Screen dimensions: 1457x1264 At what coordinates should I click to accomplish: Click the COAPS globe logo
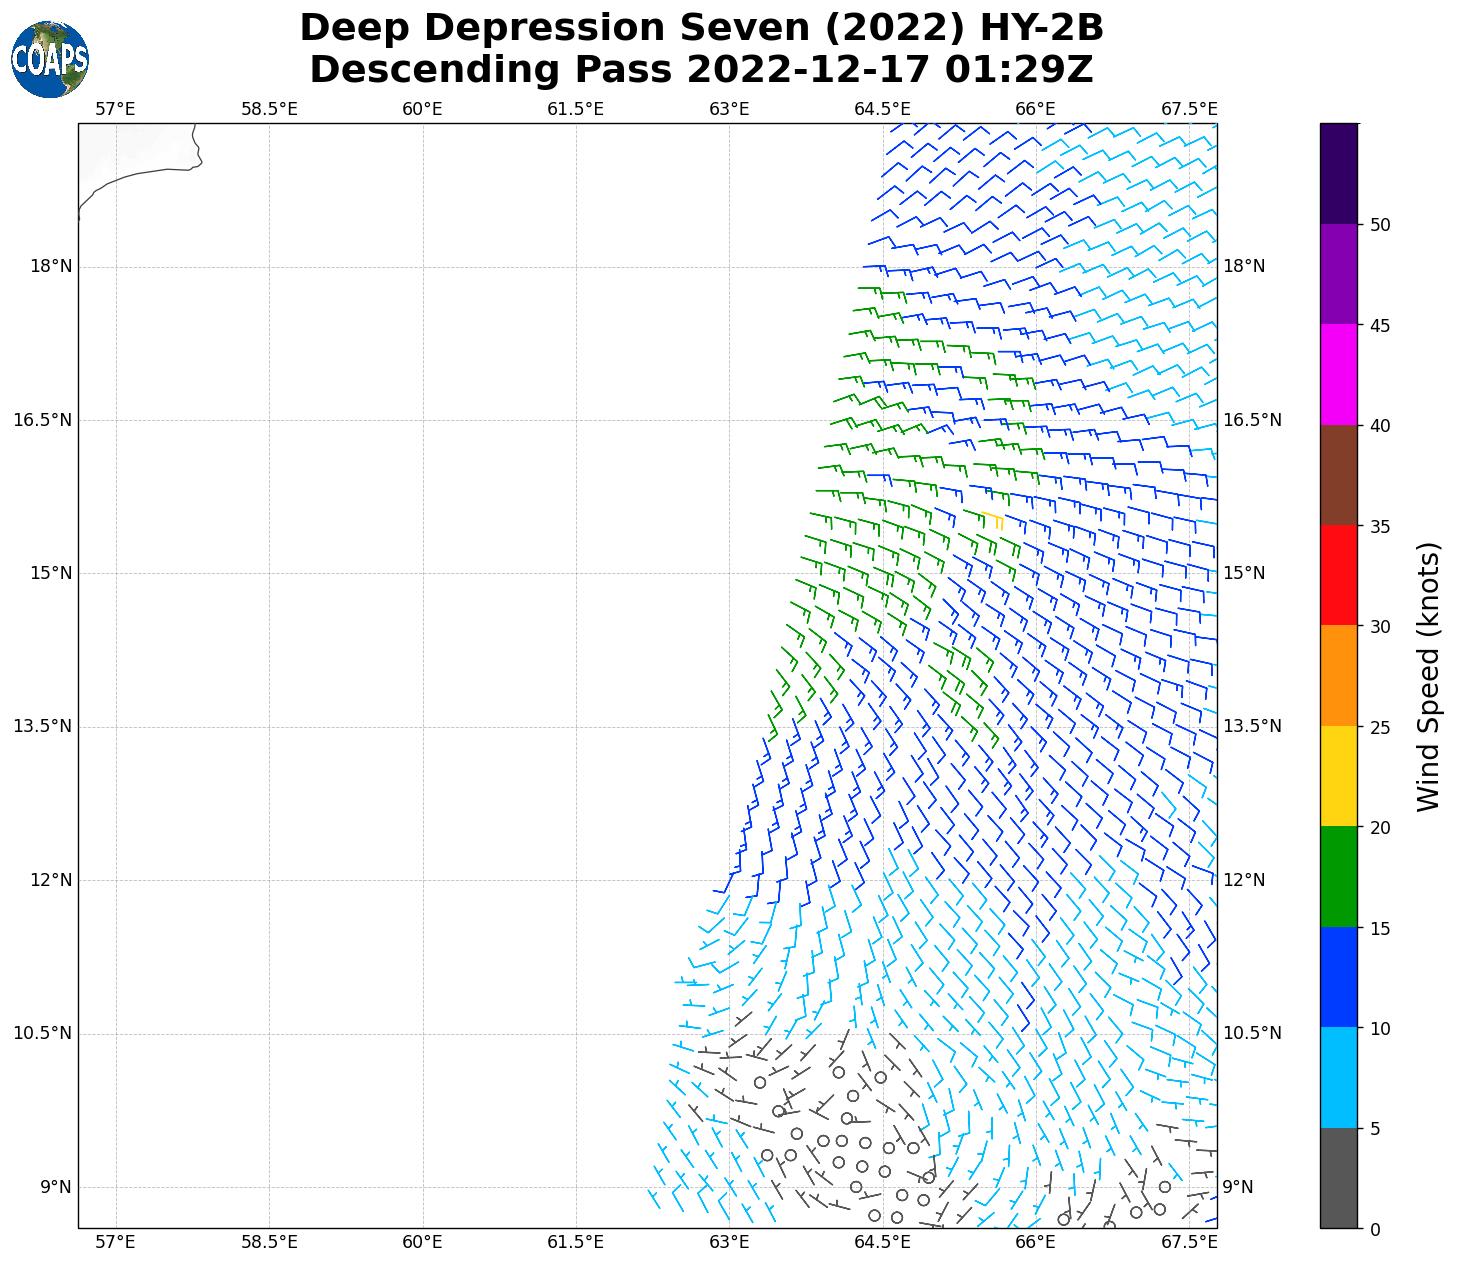click(50, 60)
